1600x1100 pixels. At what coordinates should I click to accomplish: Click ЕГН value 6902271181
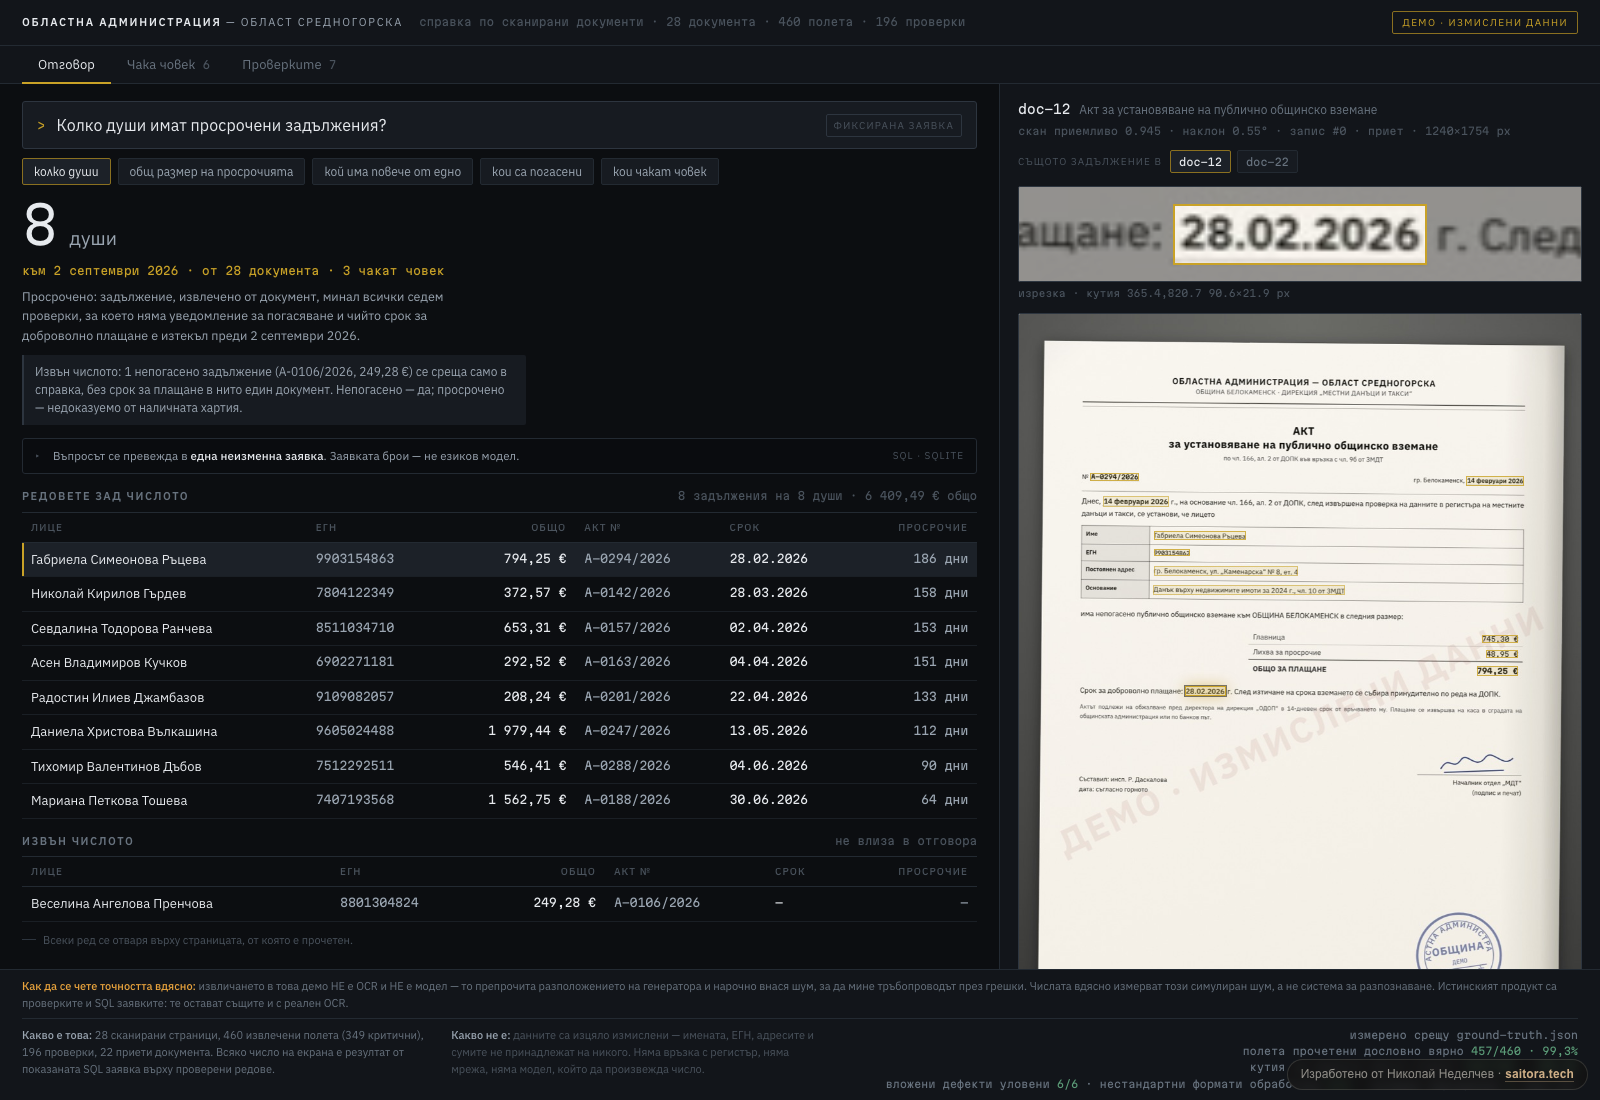[x=355, y=662]
